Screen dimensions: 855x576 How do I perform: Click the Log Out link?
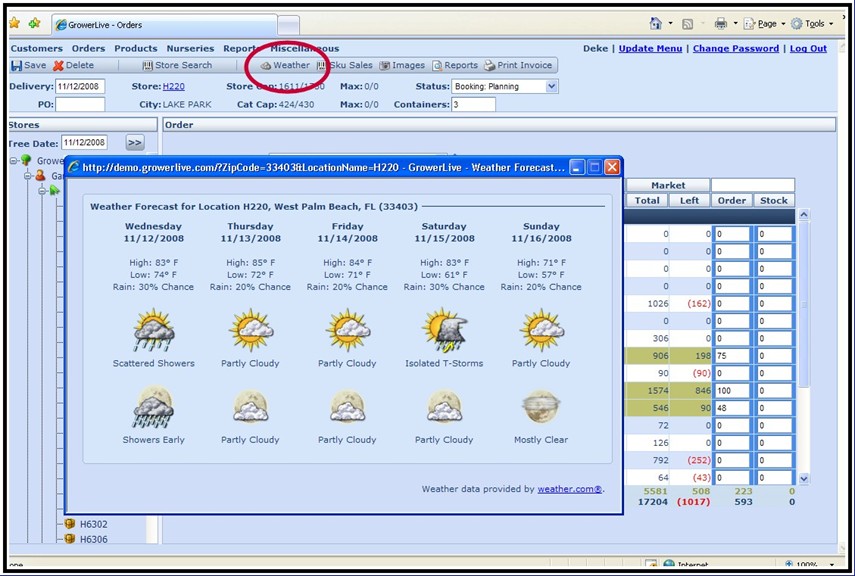point(808,48)
